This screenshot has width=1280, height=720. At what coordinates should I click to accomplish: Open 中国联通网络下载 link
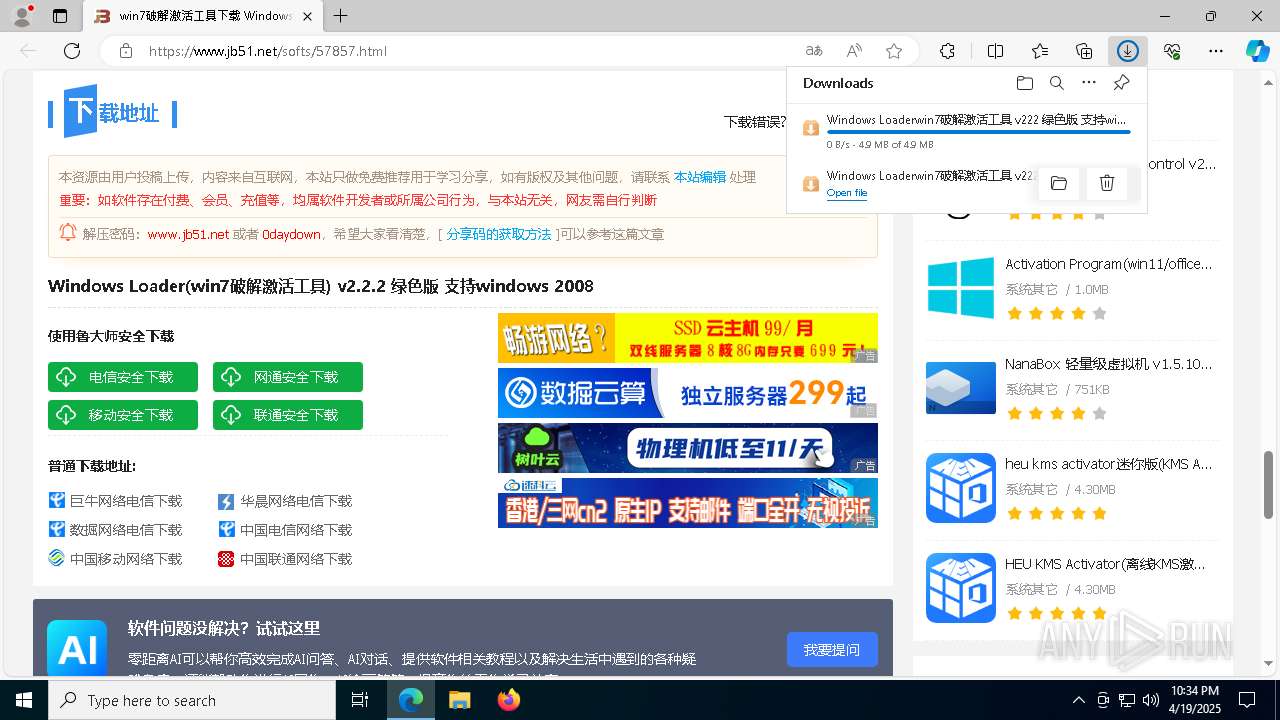[296, 559]
